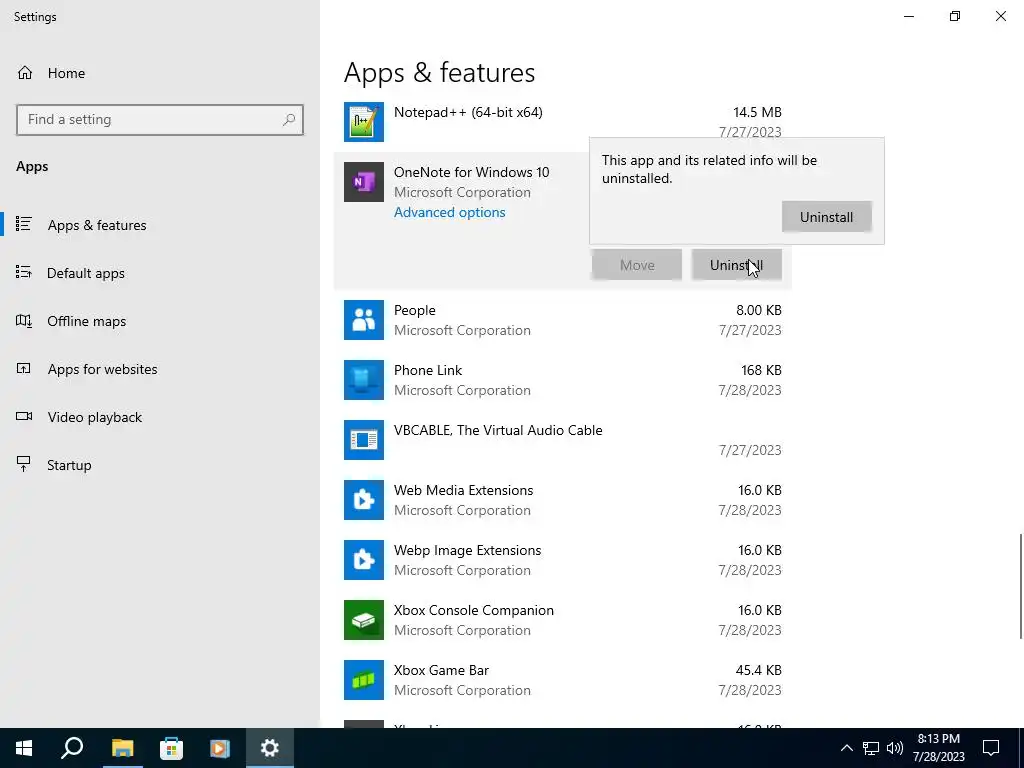The height and width of the screenshot is (768, 1024).
Task: Click the 168 KB size value
Action: click(x=761, y=370)
